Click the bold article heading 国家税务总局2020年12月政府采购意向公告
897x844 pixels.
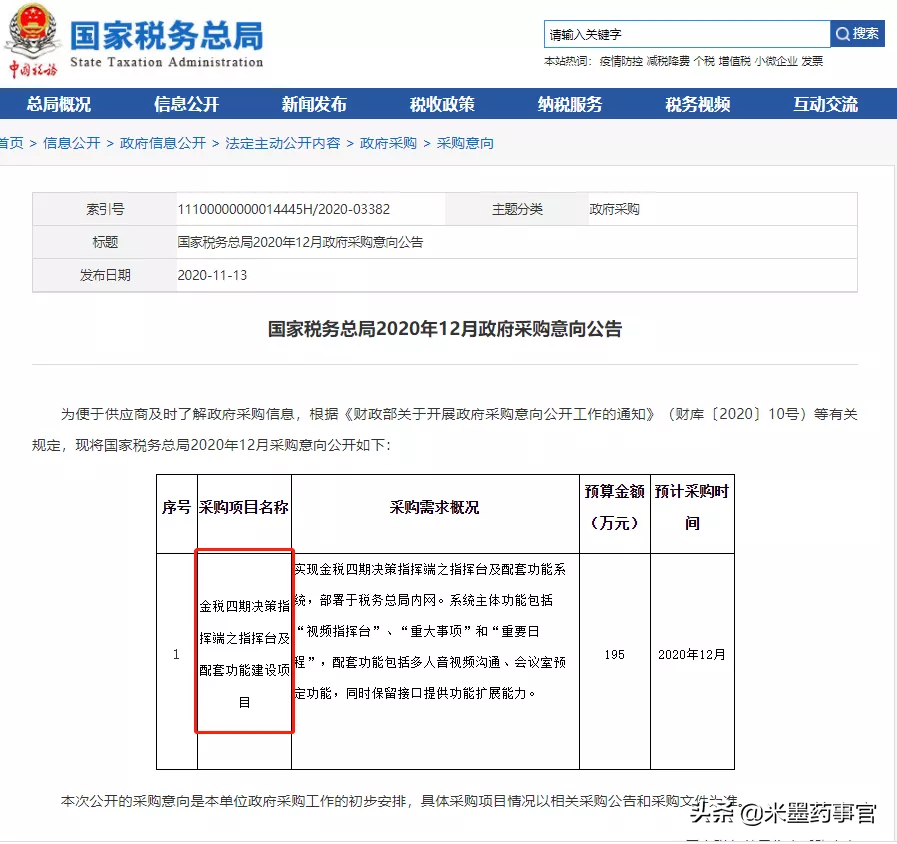tap(444, 329)
